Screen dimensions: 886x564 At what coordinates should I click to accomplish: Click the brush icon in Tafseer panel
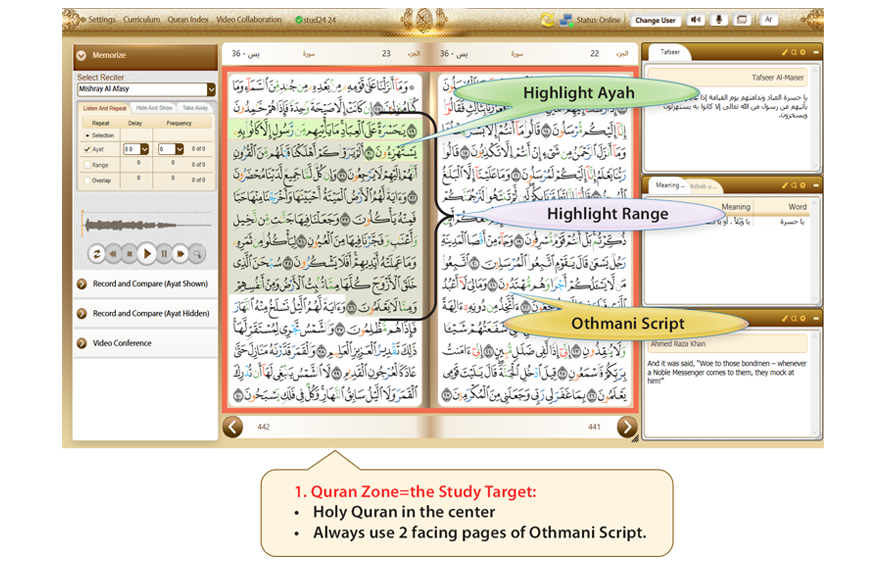click(x=785, y=52)
